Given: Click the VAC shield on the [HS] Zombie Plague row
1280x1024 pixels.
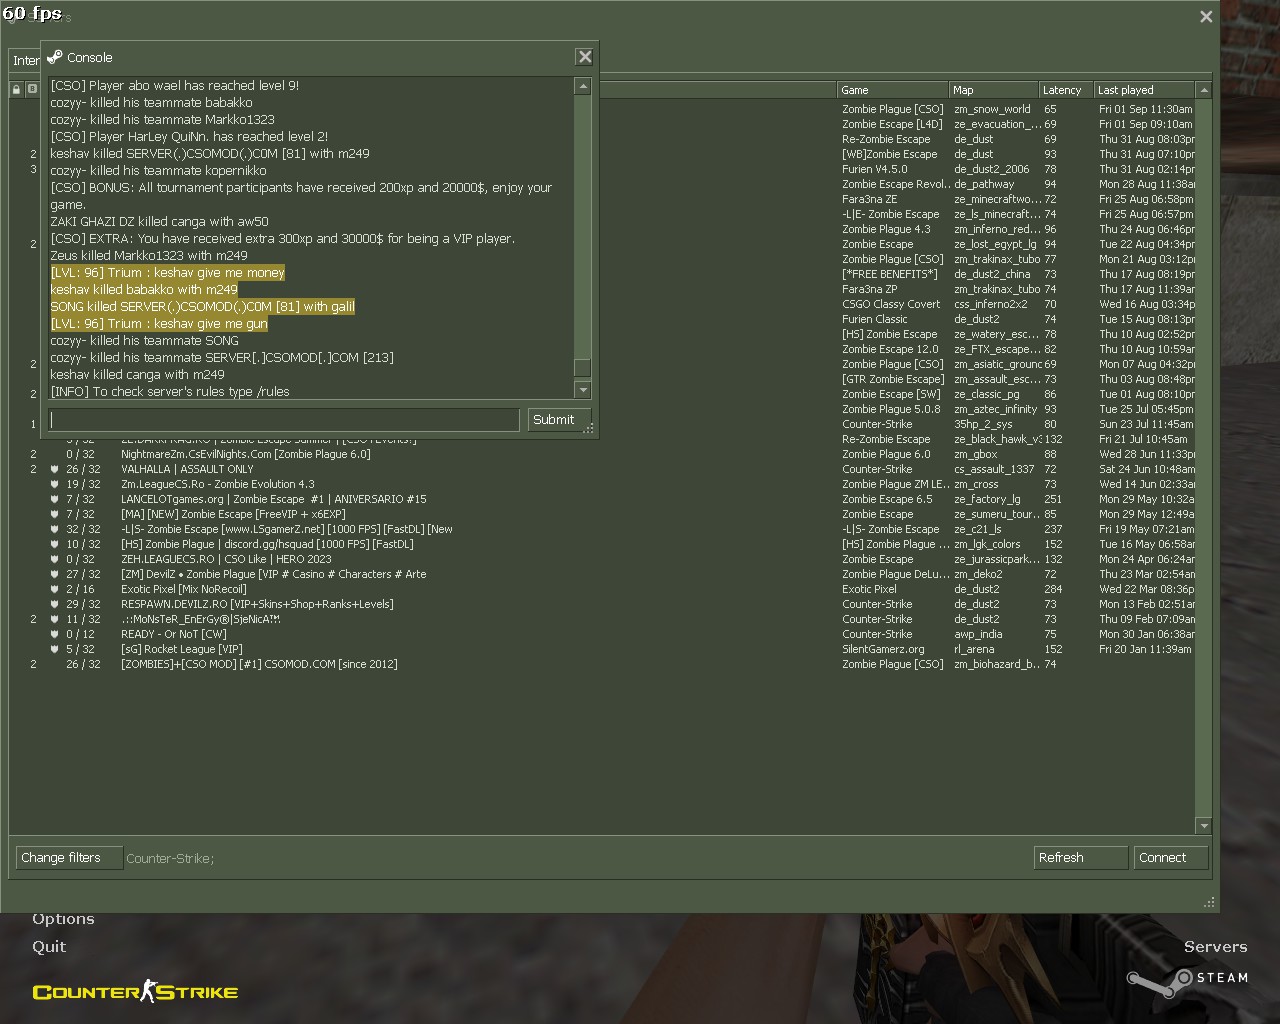Looking at the screenshot, I should (x=54, y=544).
